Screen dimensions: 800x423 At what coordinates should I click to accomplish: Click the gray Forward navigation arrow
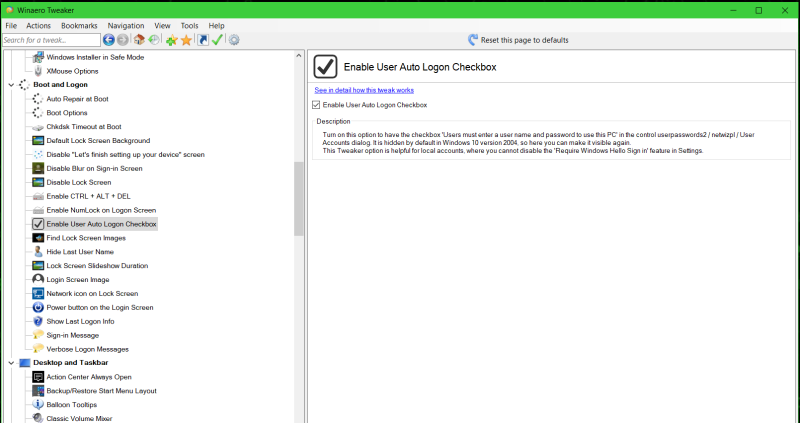pyautogui.click(x=122, y=40)
